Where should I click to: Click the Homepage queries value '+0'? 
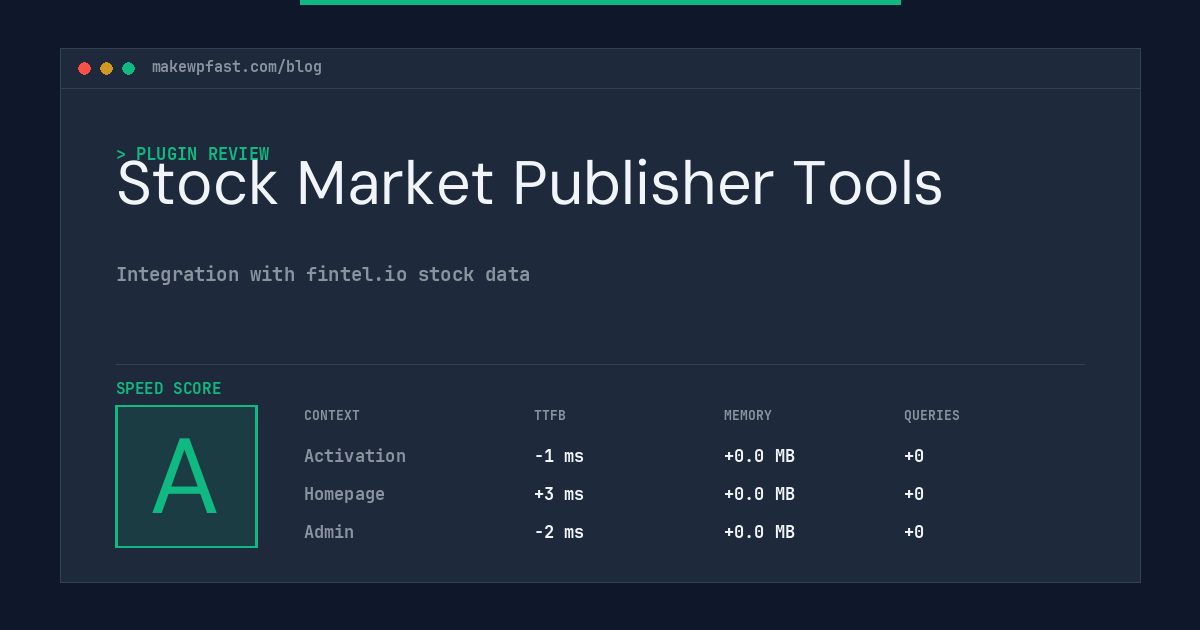[x=914, y=494]
